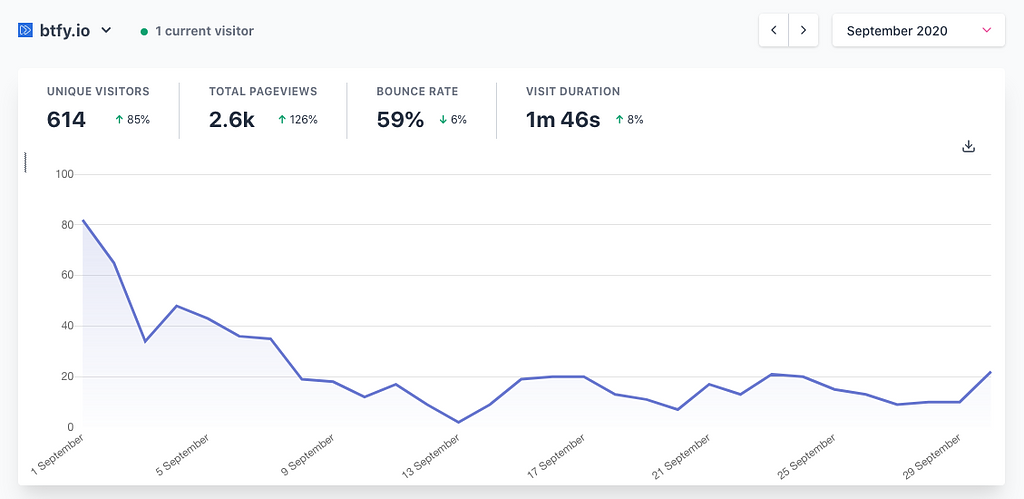Expand the btfy.io site switcher chevron
This screenshot has height=499, width=1024.
(x=106, y=31)
